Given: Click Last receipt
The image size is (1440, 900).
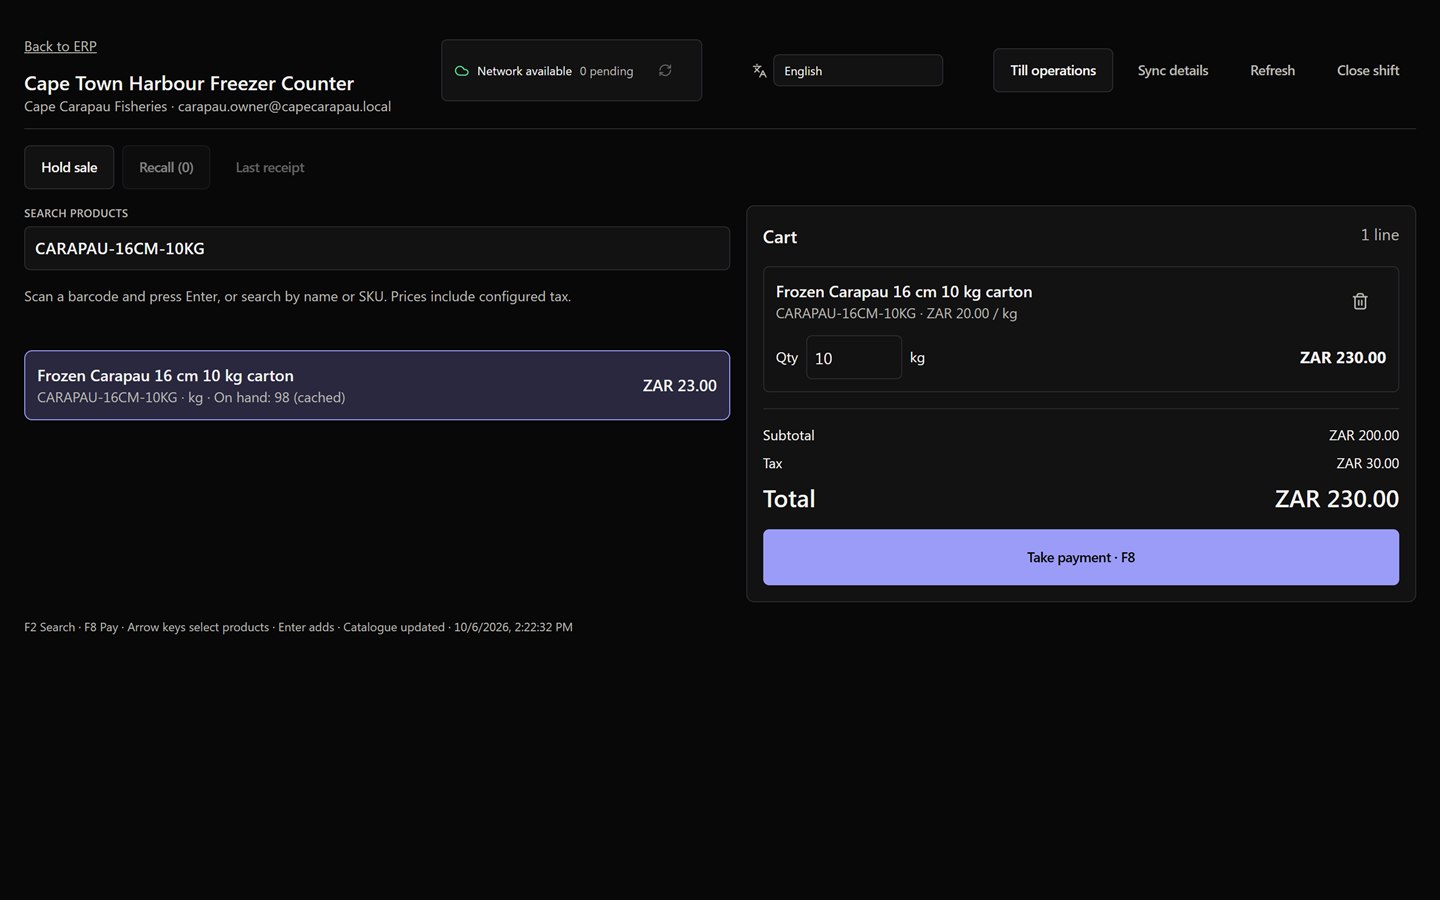Looking at the screenshot, I should pos(270,168).
